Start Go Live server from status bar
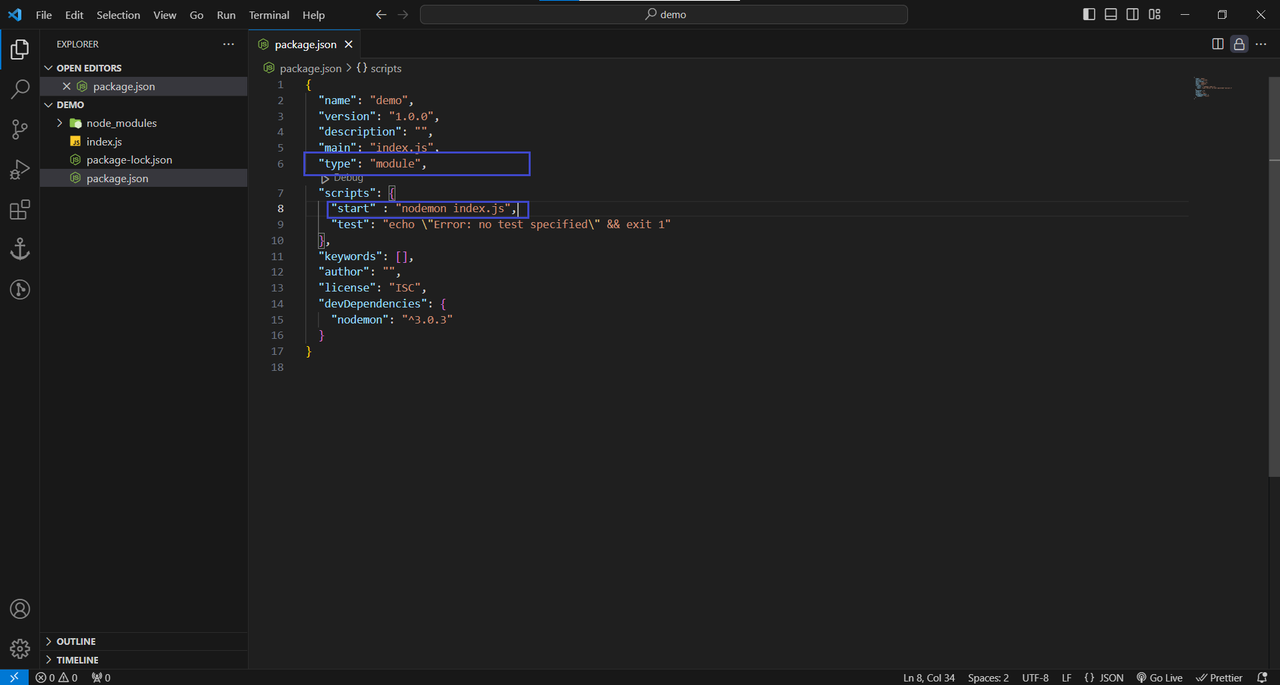 (x=1160, y=677)
